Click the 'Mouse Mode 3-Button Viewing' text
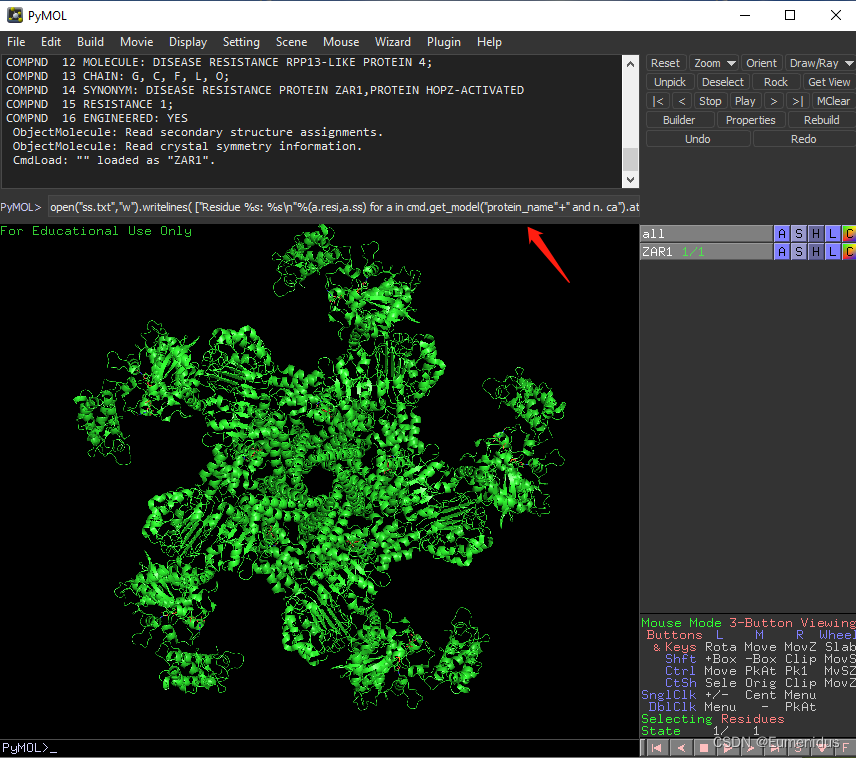Image resolution: width=856 pixels, height=758 pixels. [748, 623]
